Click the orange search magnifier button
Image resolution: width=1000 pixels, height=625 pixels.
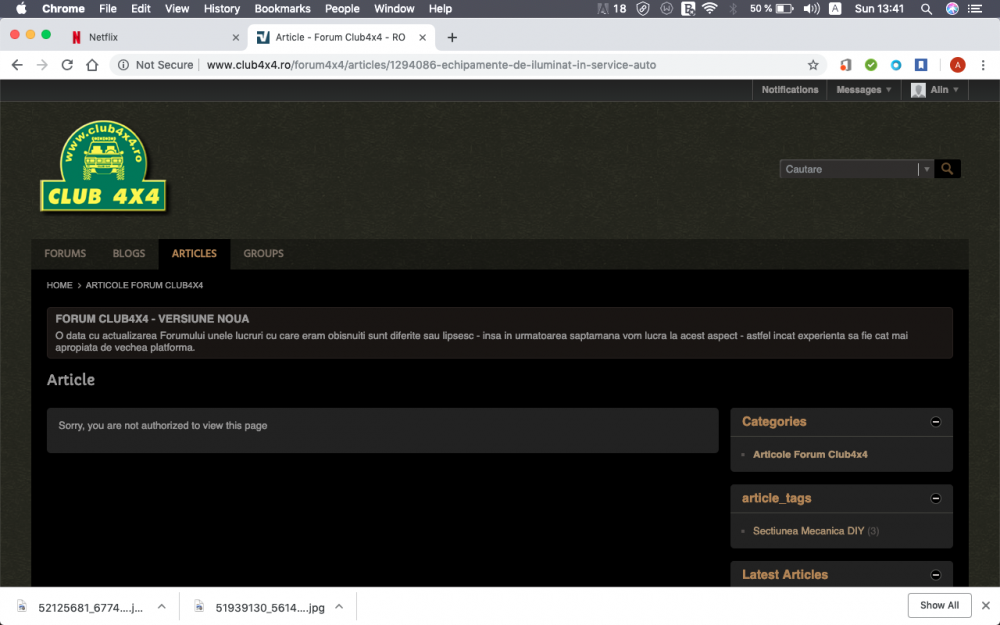tap(947, 169)
